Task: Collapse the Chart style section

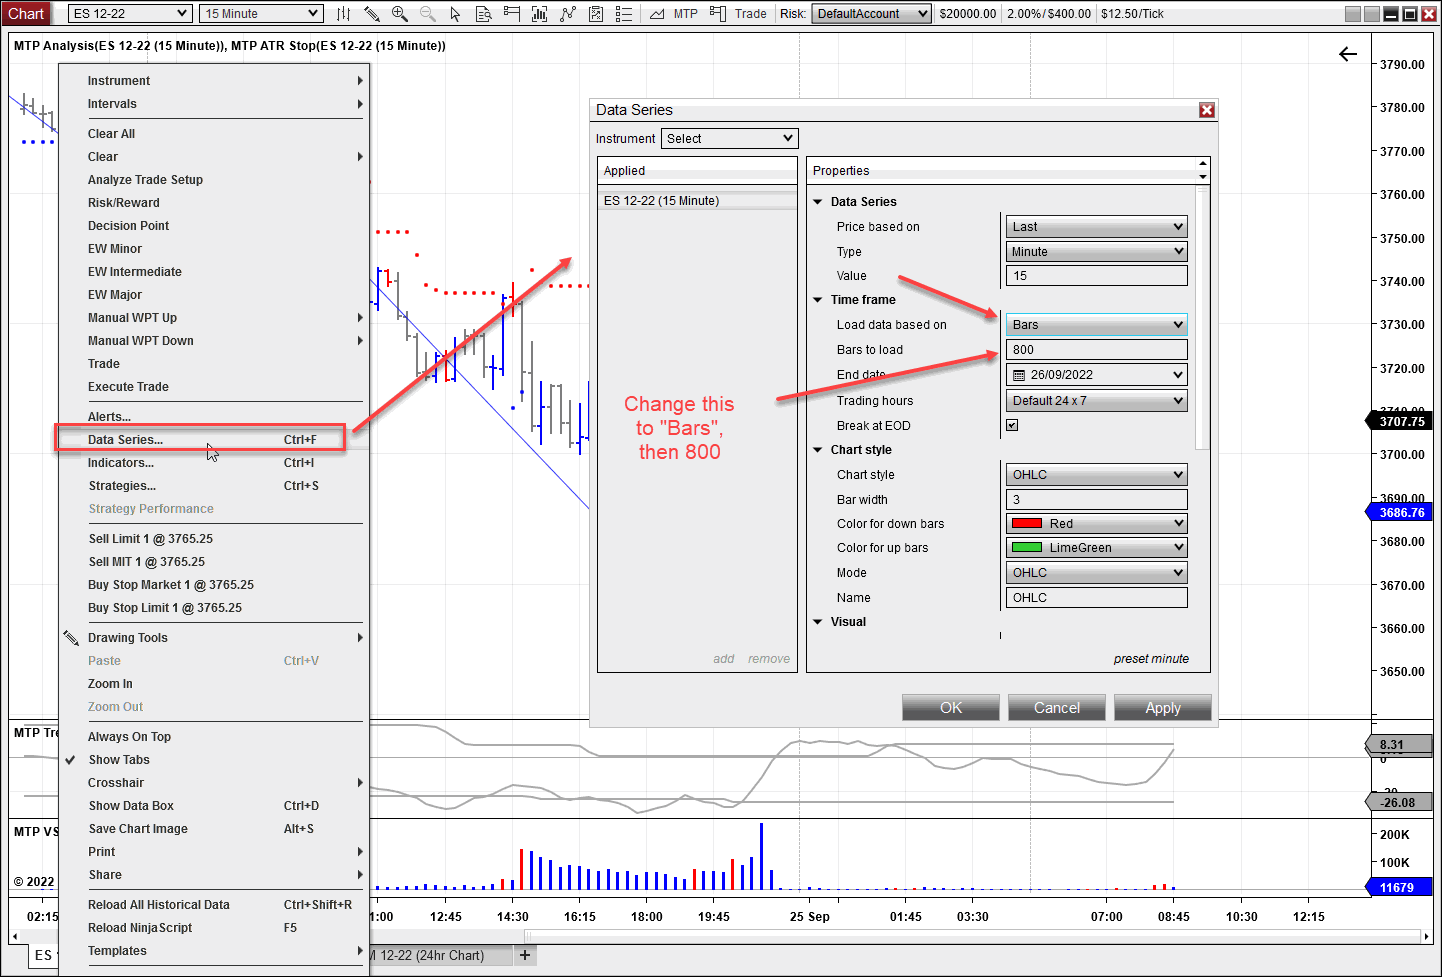Action: pyautogui.click(x=818, y=450)
